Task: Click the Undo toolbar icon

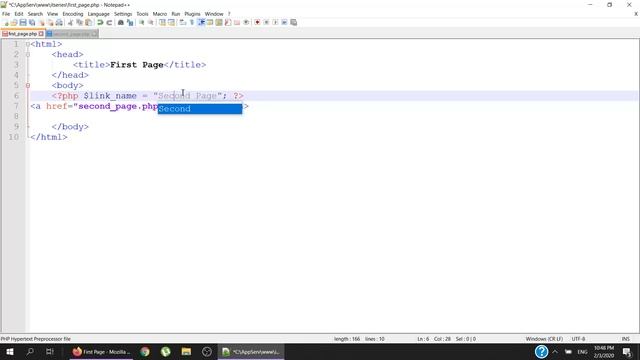Action: [100, 22]
